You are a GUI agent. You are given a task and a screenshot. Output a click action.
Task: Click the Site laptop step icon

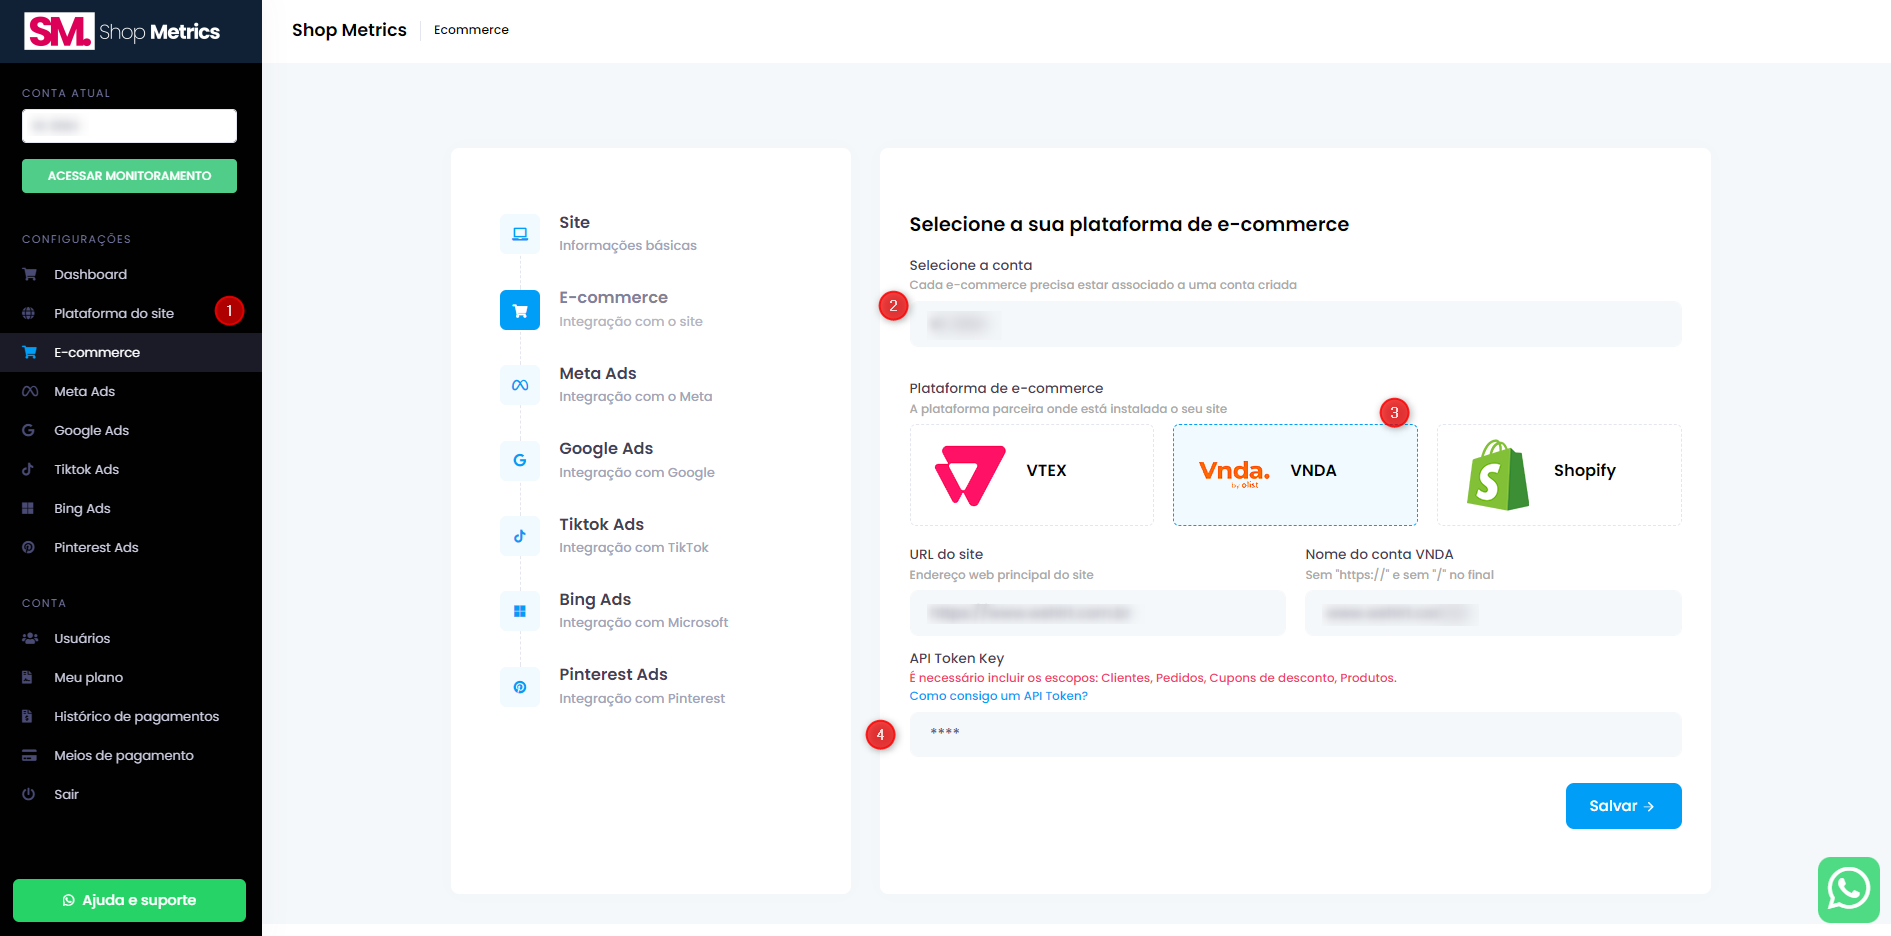pyautogui.click(x=520, y=234)
